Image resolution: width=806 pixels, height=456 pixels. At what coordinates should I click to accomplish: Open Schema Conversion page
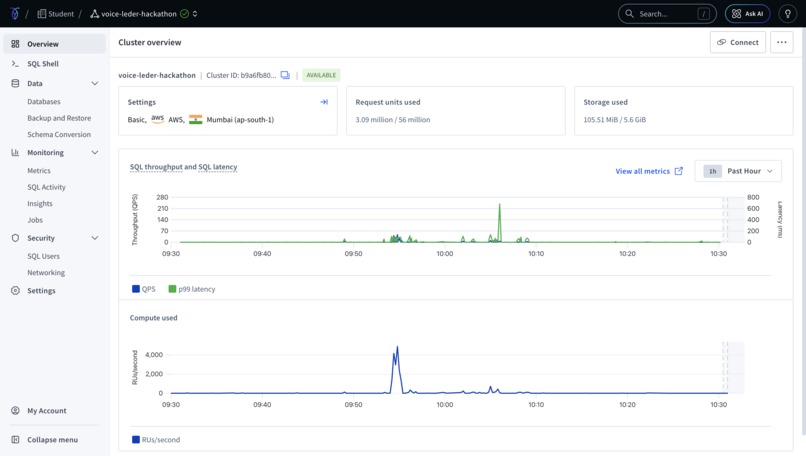[x=59, y=135]
